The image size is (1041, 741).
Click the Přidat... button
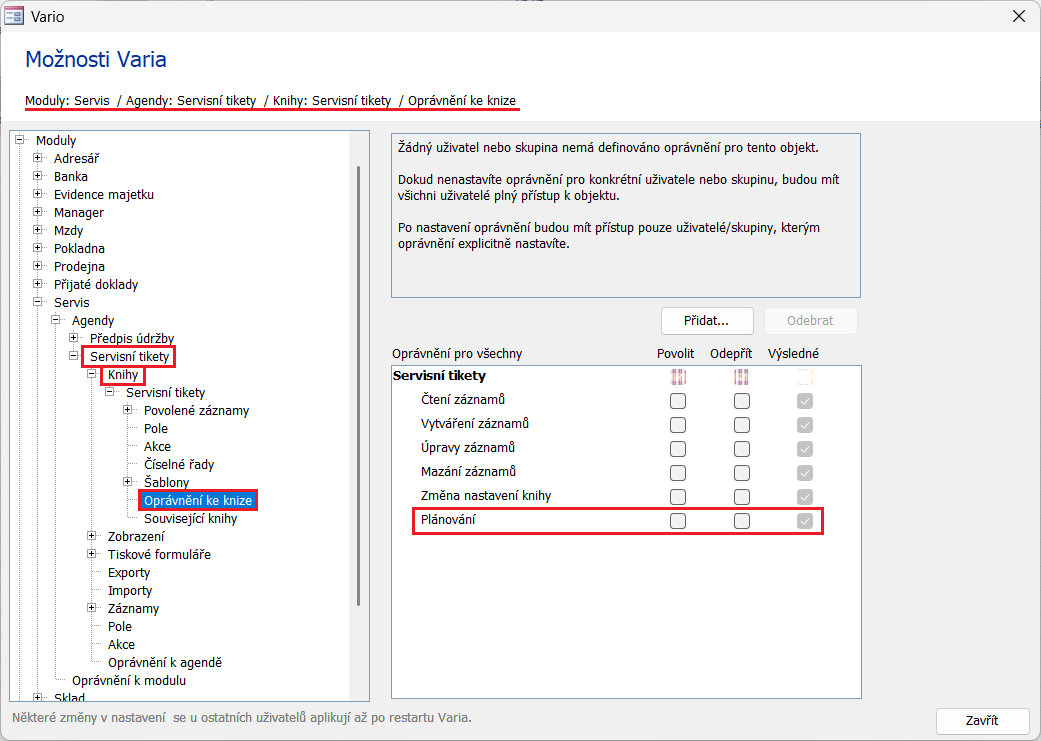coord(707,321)
